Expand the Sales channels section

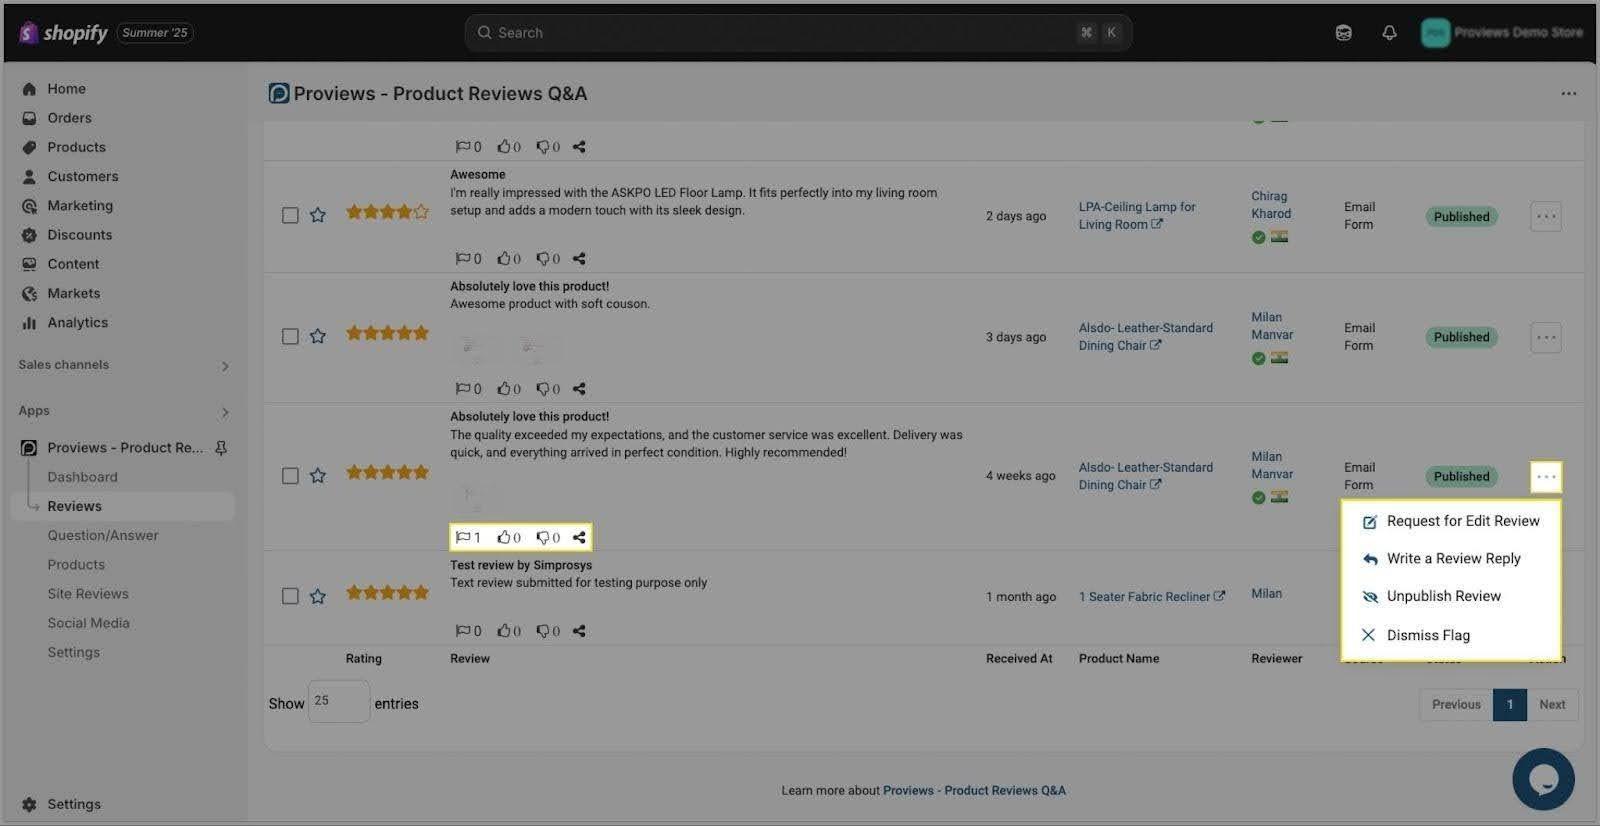225,366
